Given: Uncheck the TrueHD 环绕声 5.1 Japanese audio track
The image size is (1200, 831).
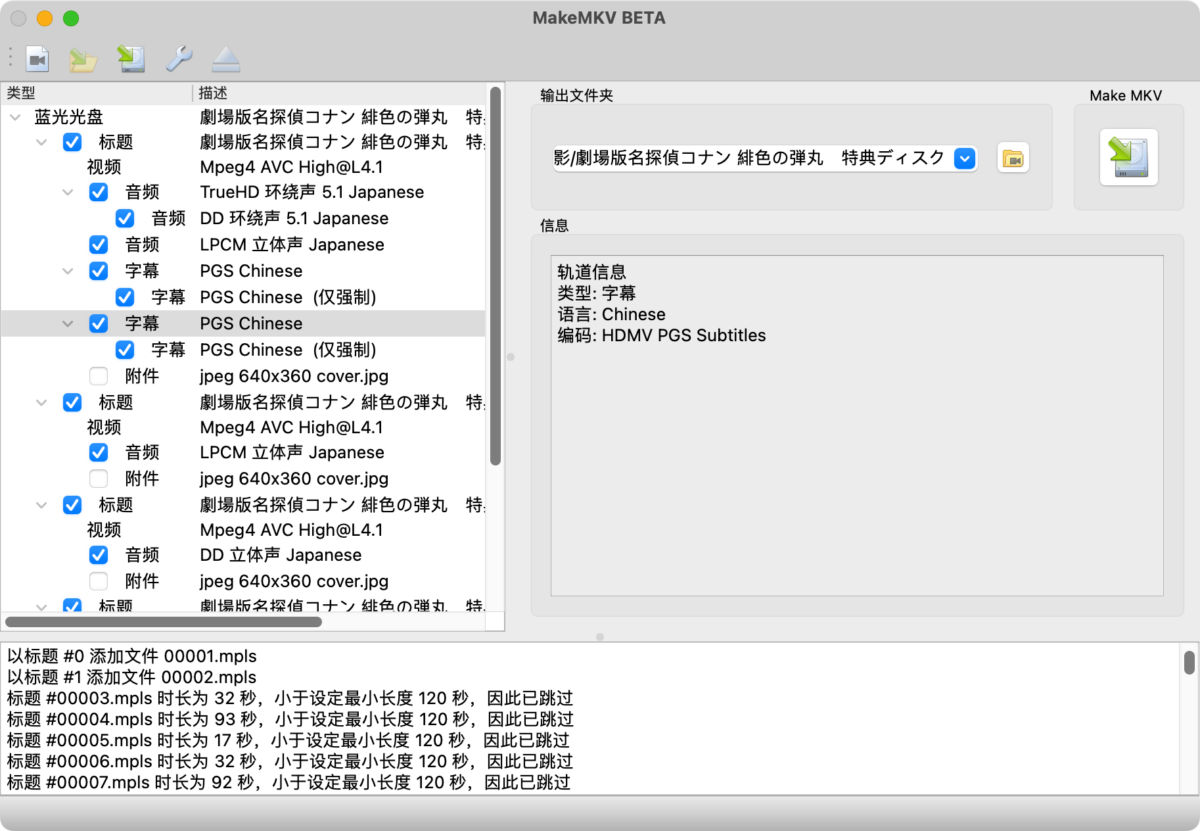Looking at the screenshot, I should tap(98, 192).
